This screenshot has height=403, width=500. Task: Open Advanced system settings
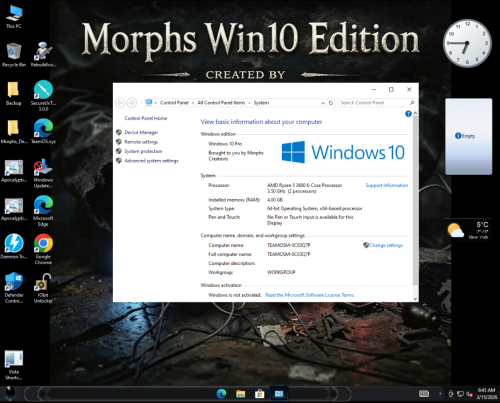click(151, 161)
